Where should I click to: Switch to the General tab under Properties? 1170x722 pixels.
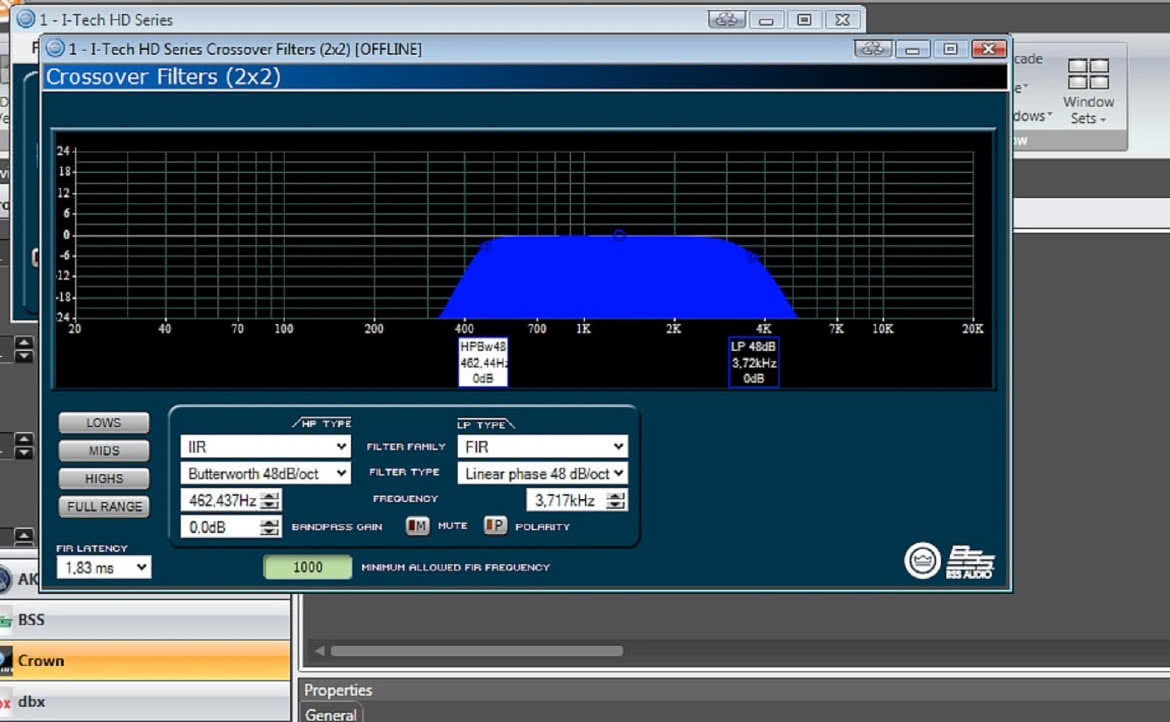[x=331, y=714]
